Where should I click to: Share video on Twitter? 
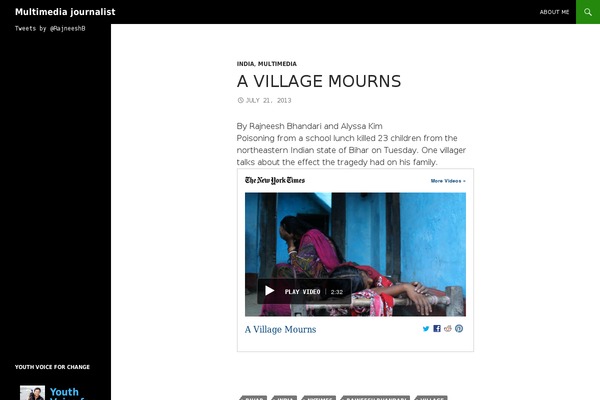click(426, 329)
